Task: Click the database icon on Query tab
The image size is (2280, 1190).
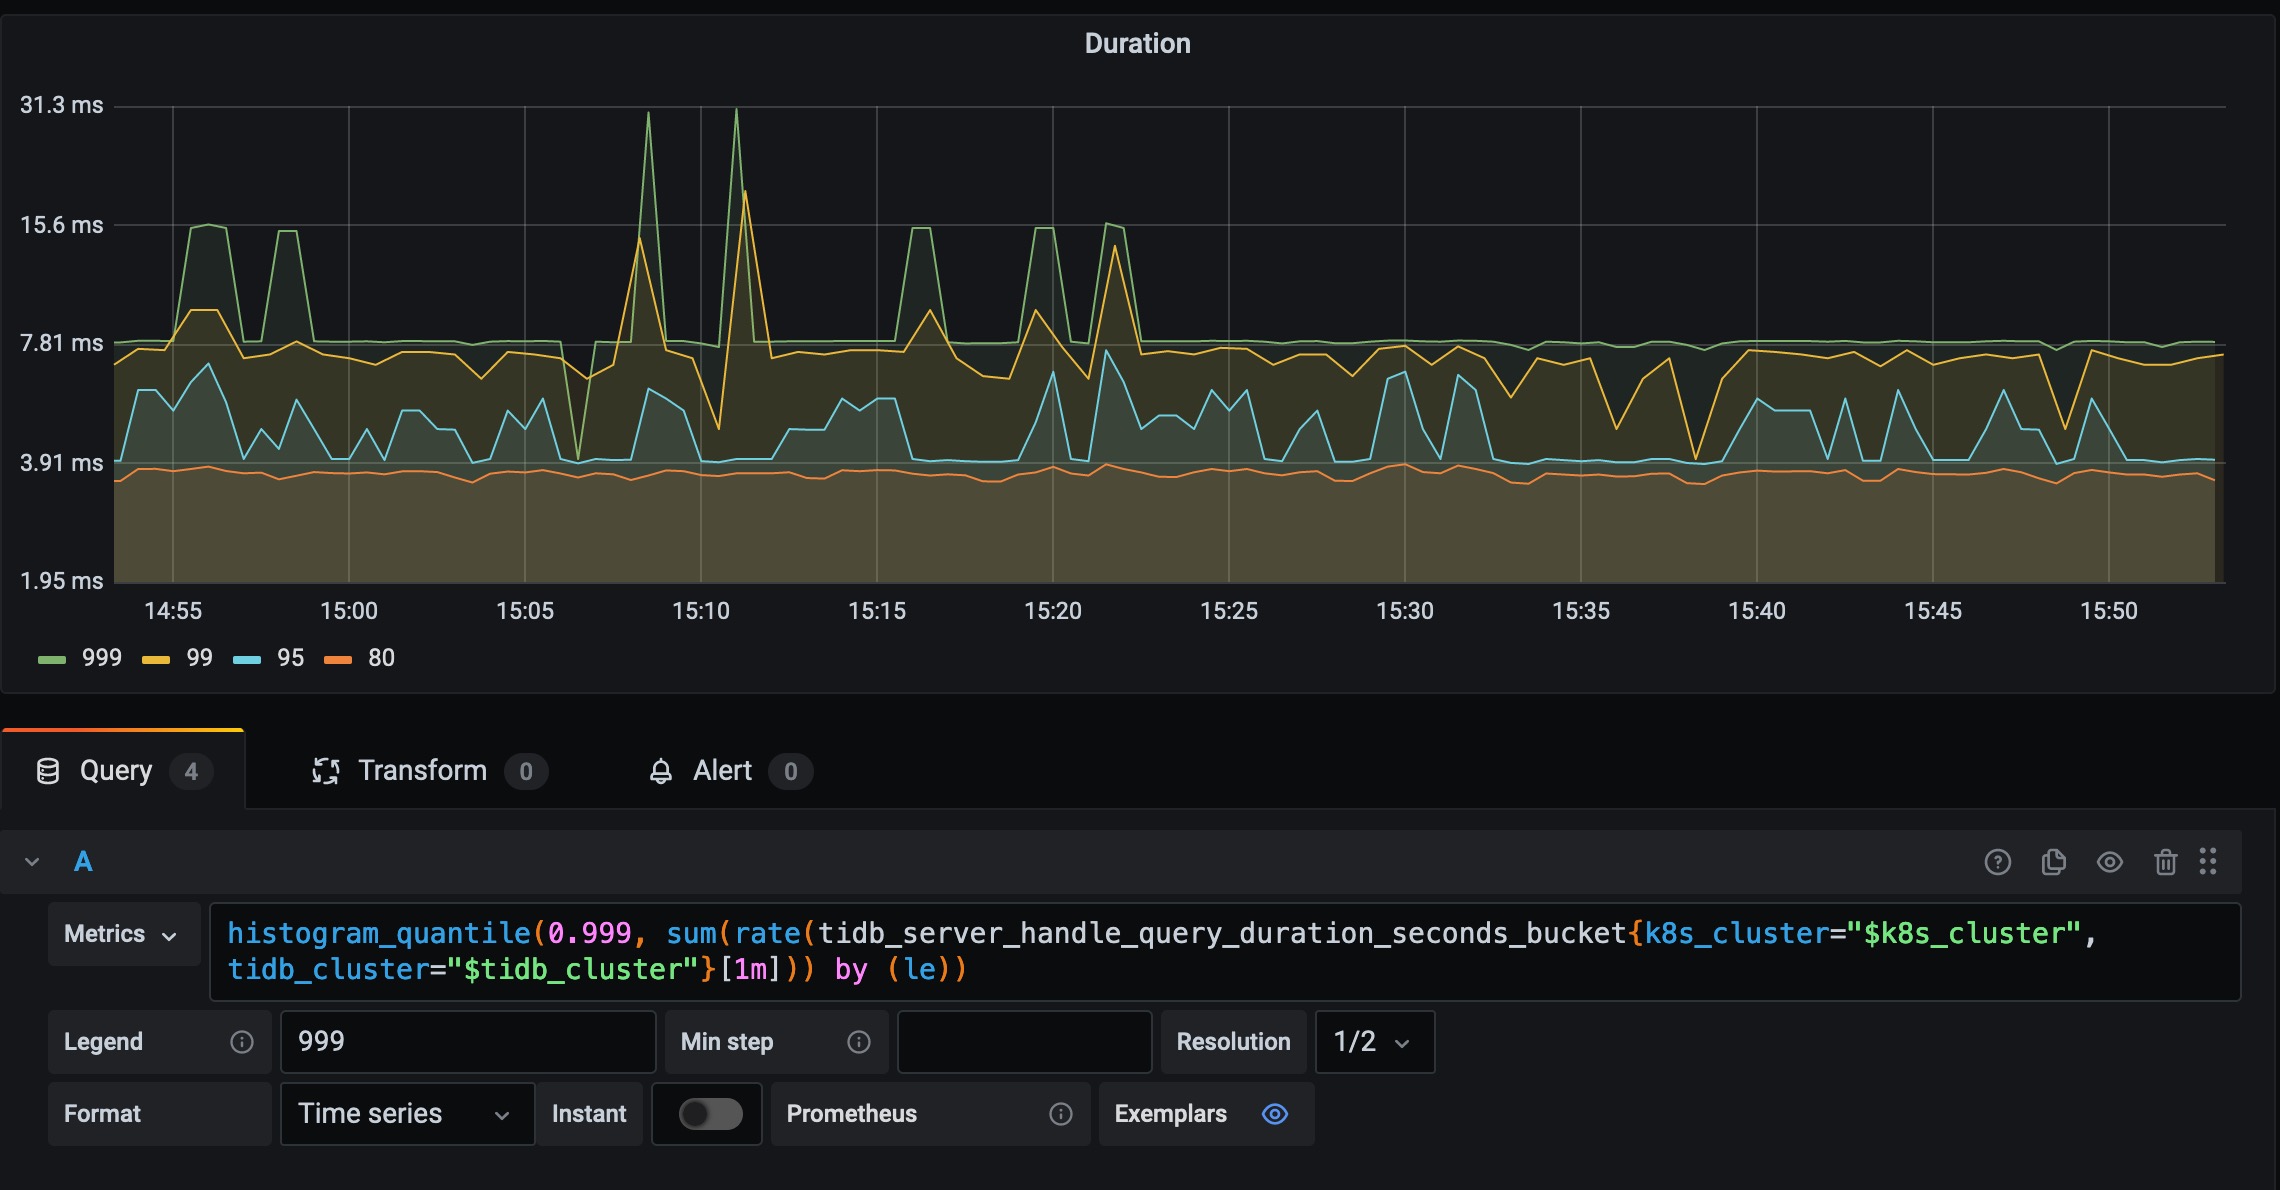Action: (47, 771)
